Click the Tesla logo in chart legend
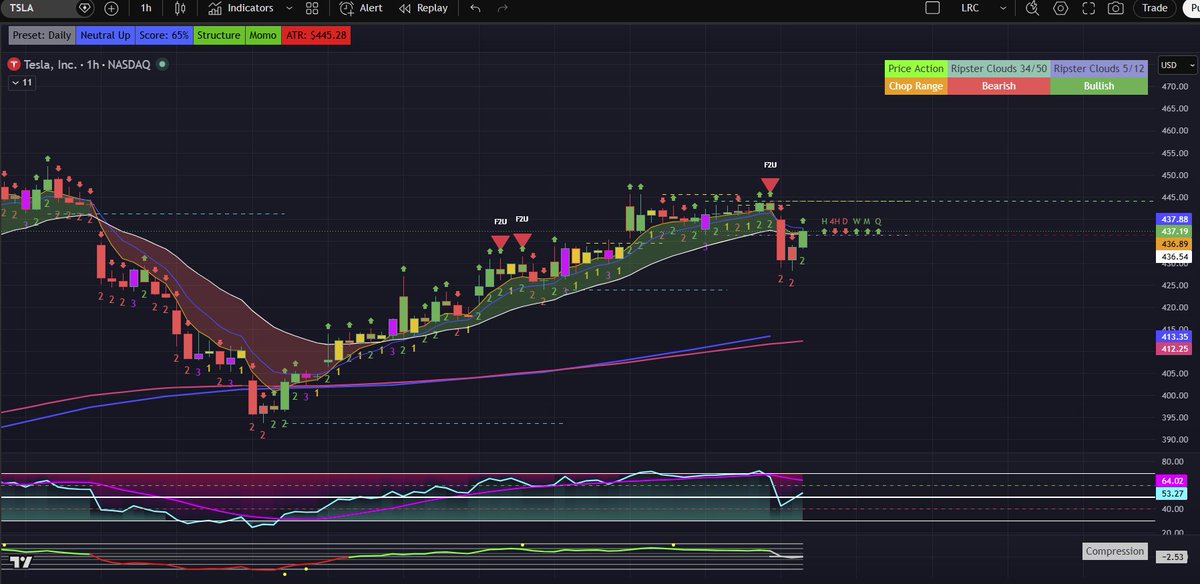The image size is (1200, 584). [x=13, y=64]
